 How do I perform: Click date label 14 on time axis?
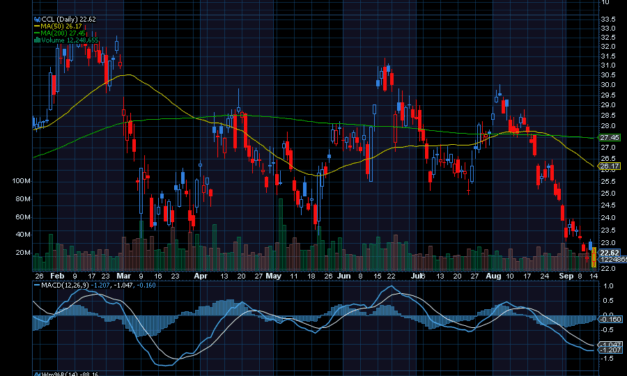pyautogui.click(x=593, y=276)
